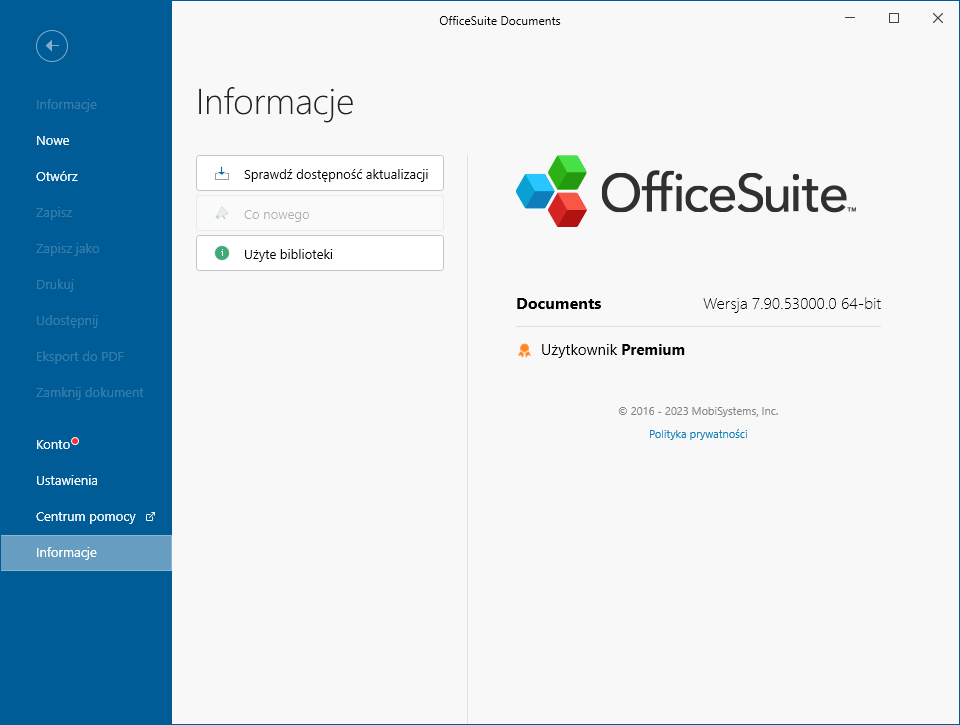The width and height of the screenshot is (960, 725).
Task: Open Ustawienia in the sidebar
Action: [x=67, y=481]
